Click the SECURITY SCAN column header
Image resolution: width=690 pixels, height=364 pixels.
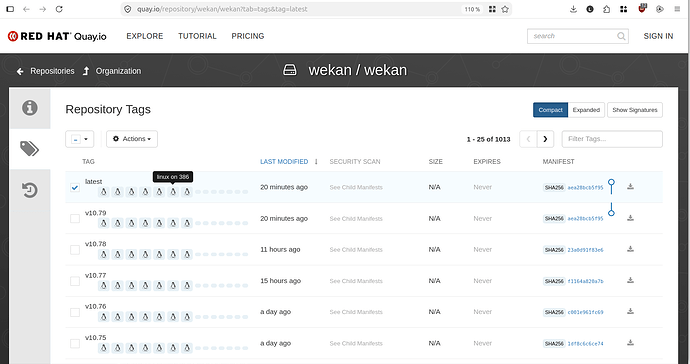(x=355, y=162)
